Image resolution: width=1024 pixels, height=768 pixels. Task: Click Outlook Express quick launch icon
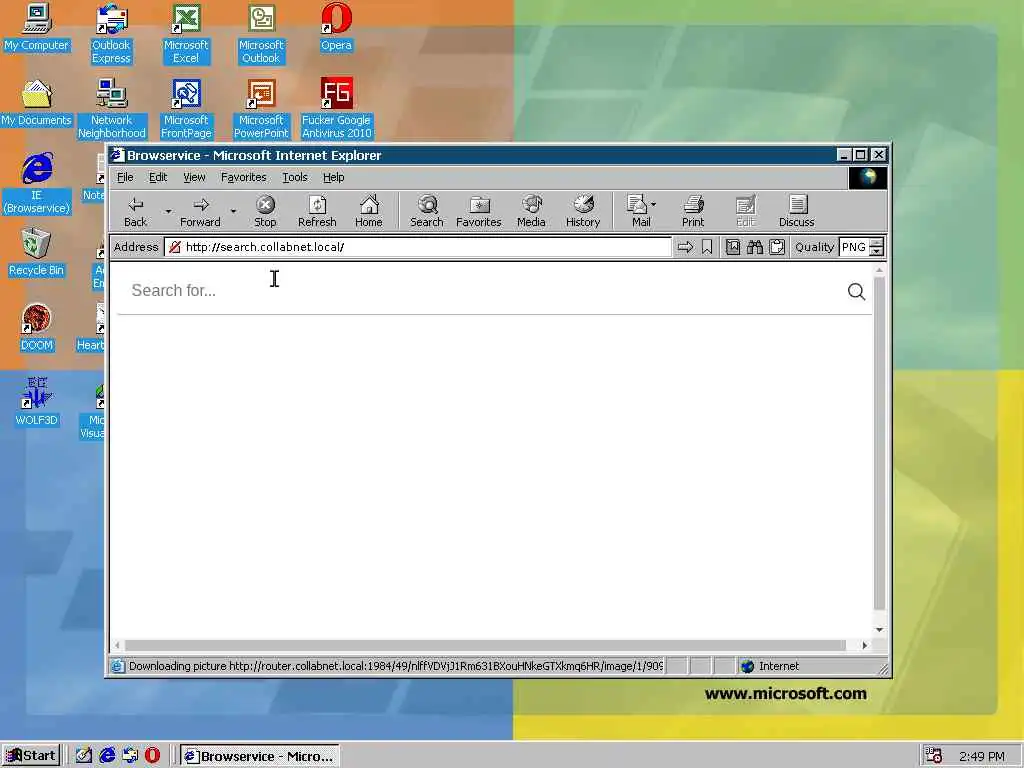click(x=130, y=756)
